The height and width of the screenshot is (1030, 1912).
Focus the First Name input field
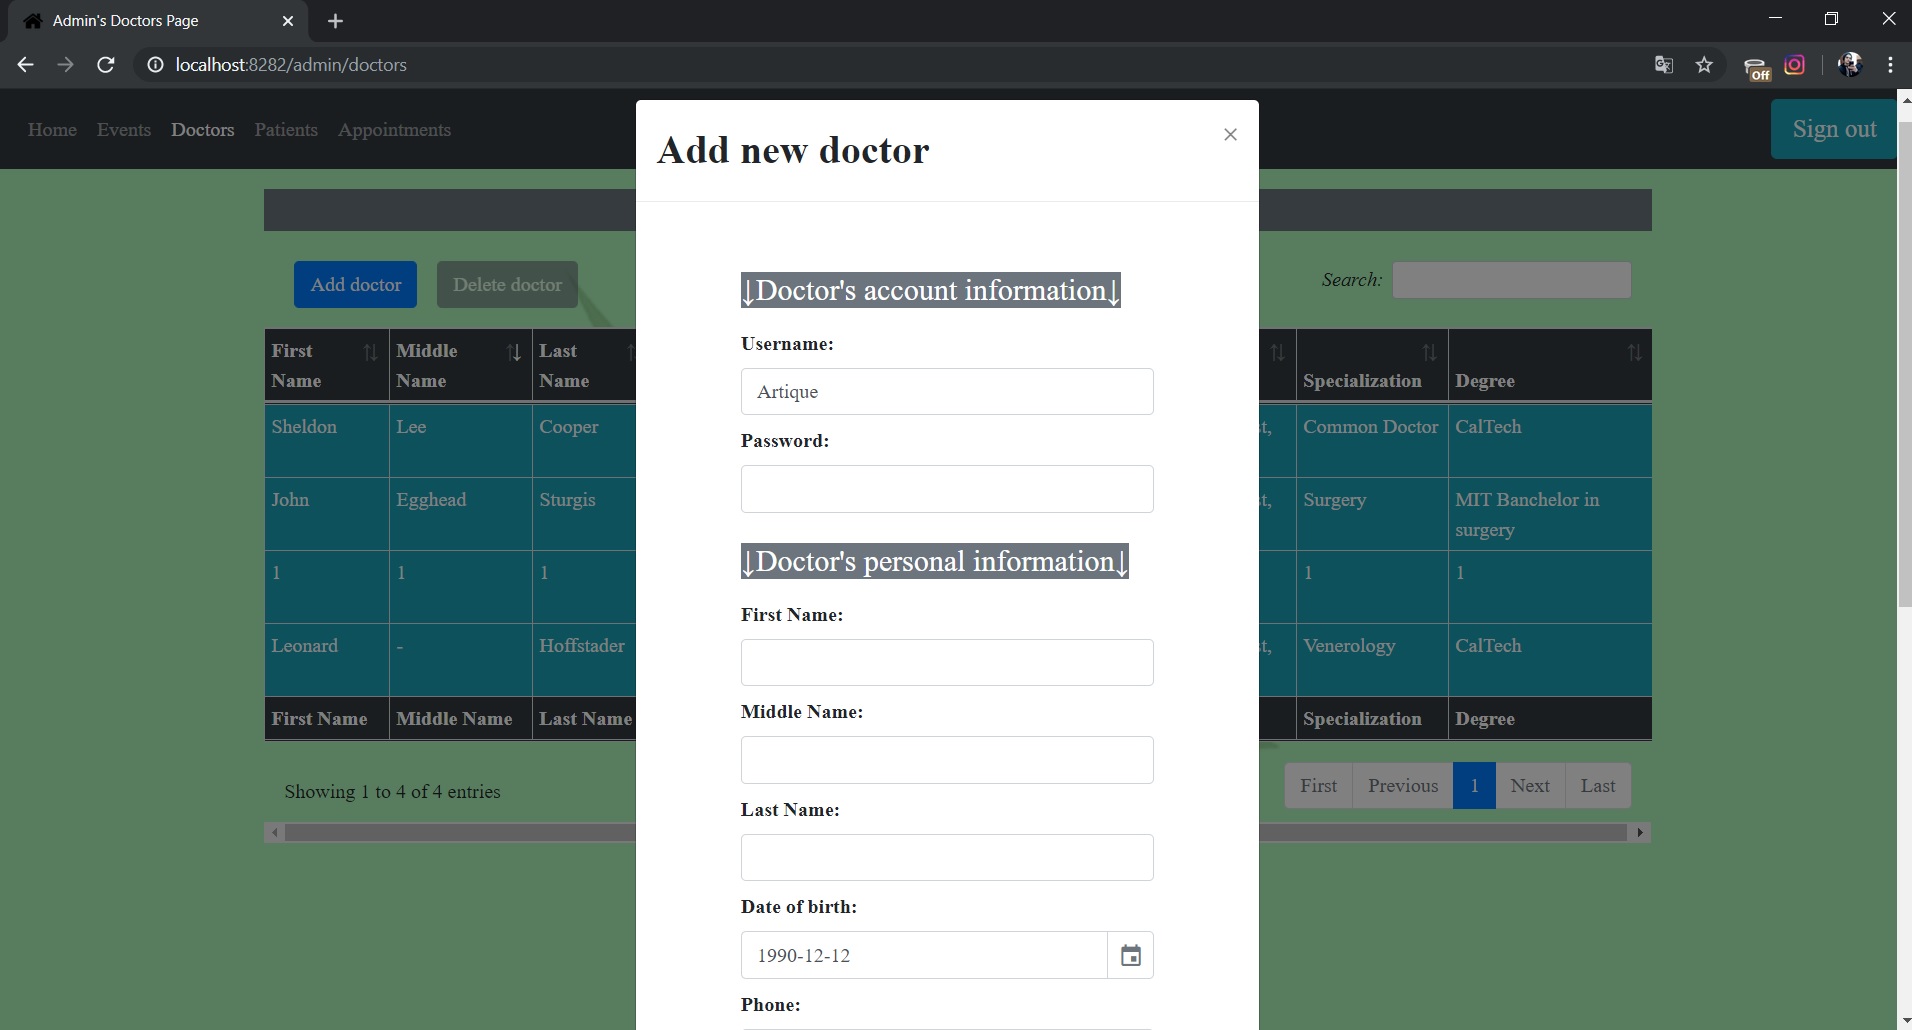point(947,663)
